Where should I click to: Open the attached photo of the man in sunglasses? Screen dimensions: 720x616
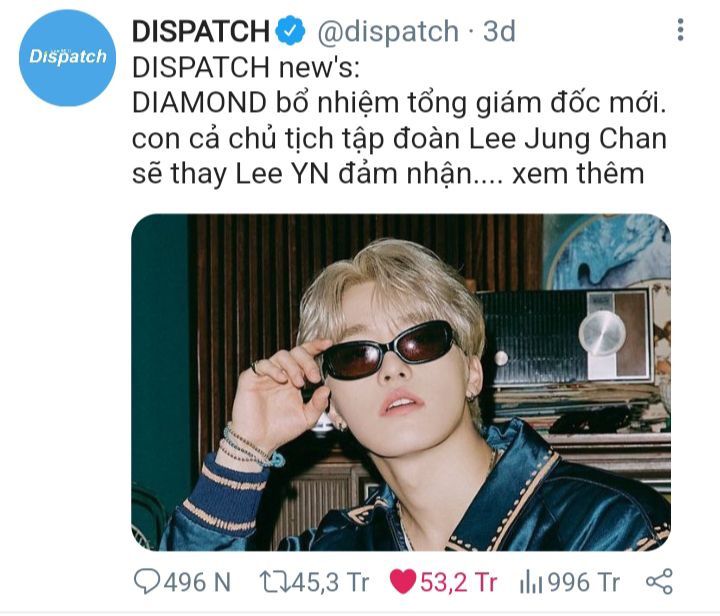pos(401,382)
